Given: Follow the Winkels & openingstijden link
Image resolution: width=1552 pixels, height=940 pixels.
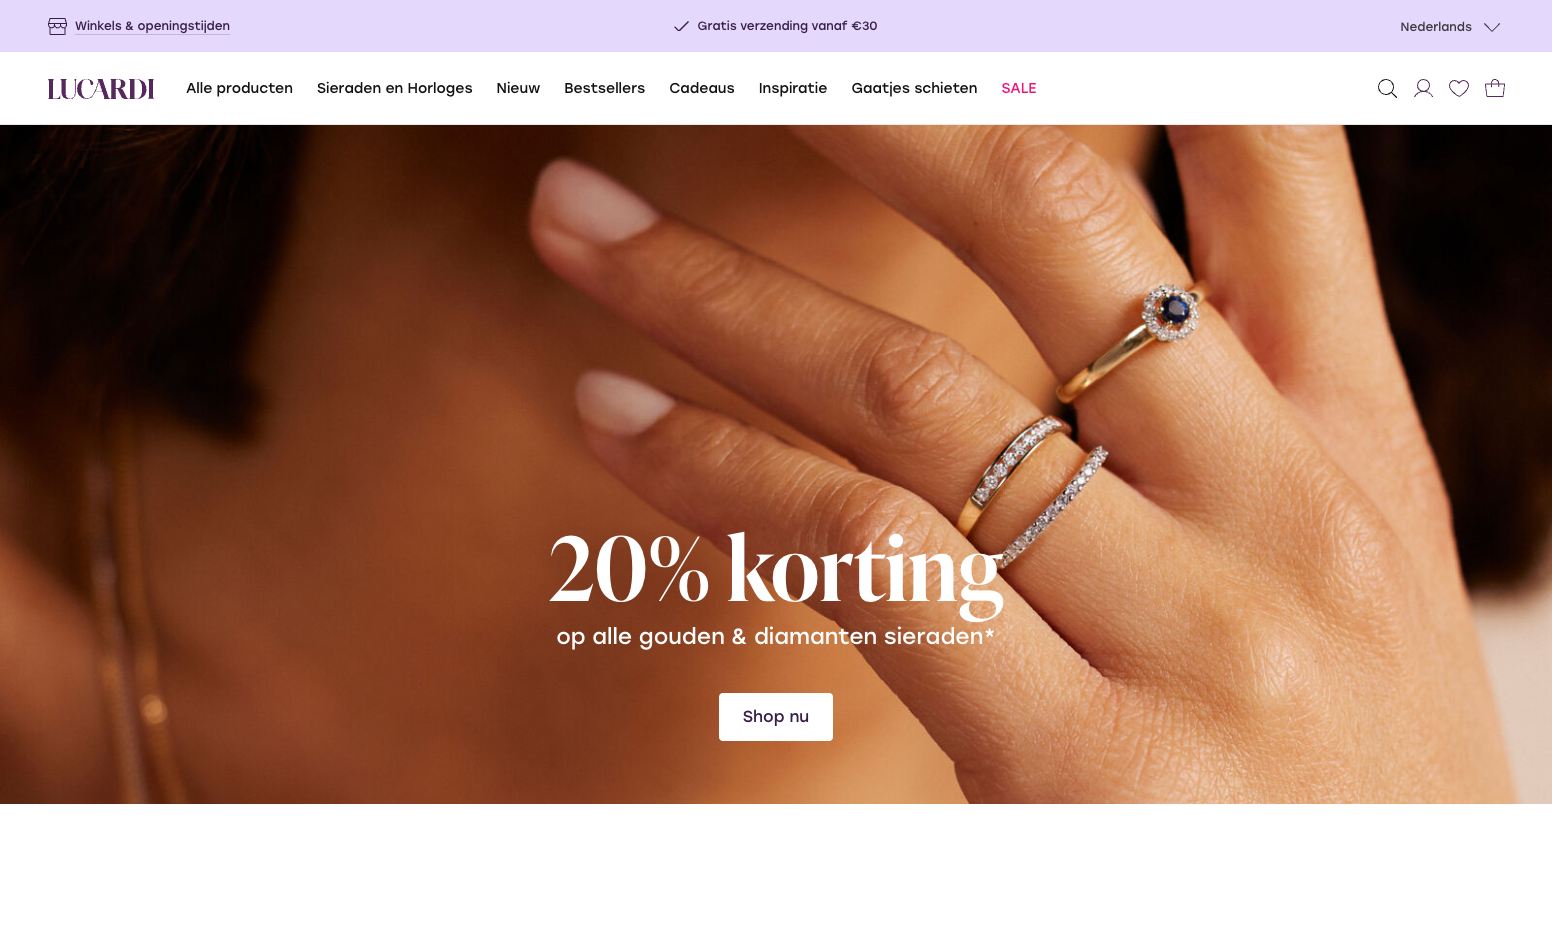Looking at the screenshot, I should click(x=152, y=26).
